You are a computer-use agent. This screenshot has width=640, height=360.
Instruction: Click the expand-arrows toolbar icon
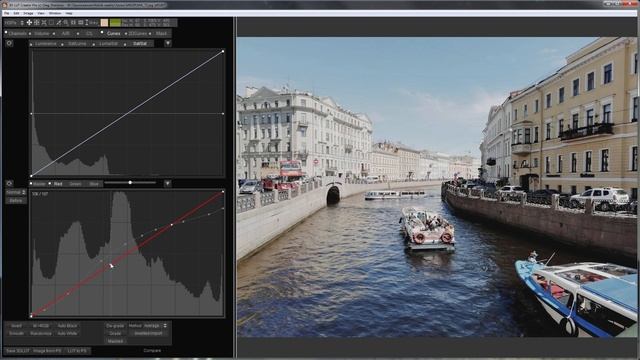tap(44, 22)
